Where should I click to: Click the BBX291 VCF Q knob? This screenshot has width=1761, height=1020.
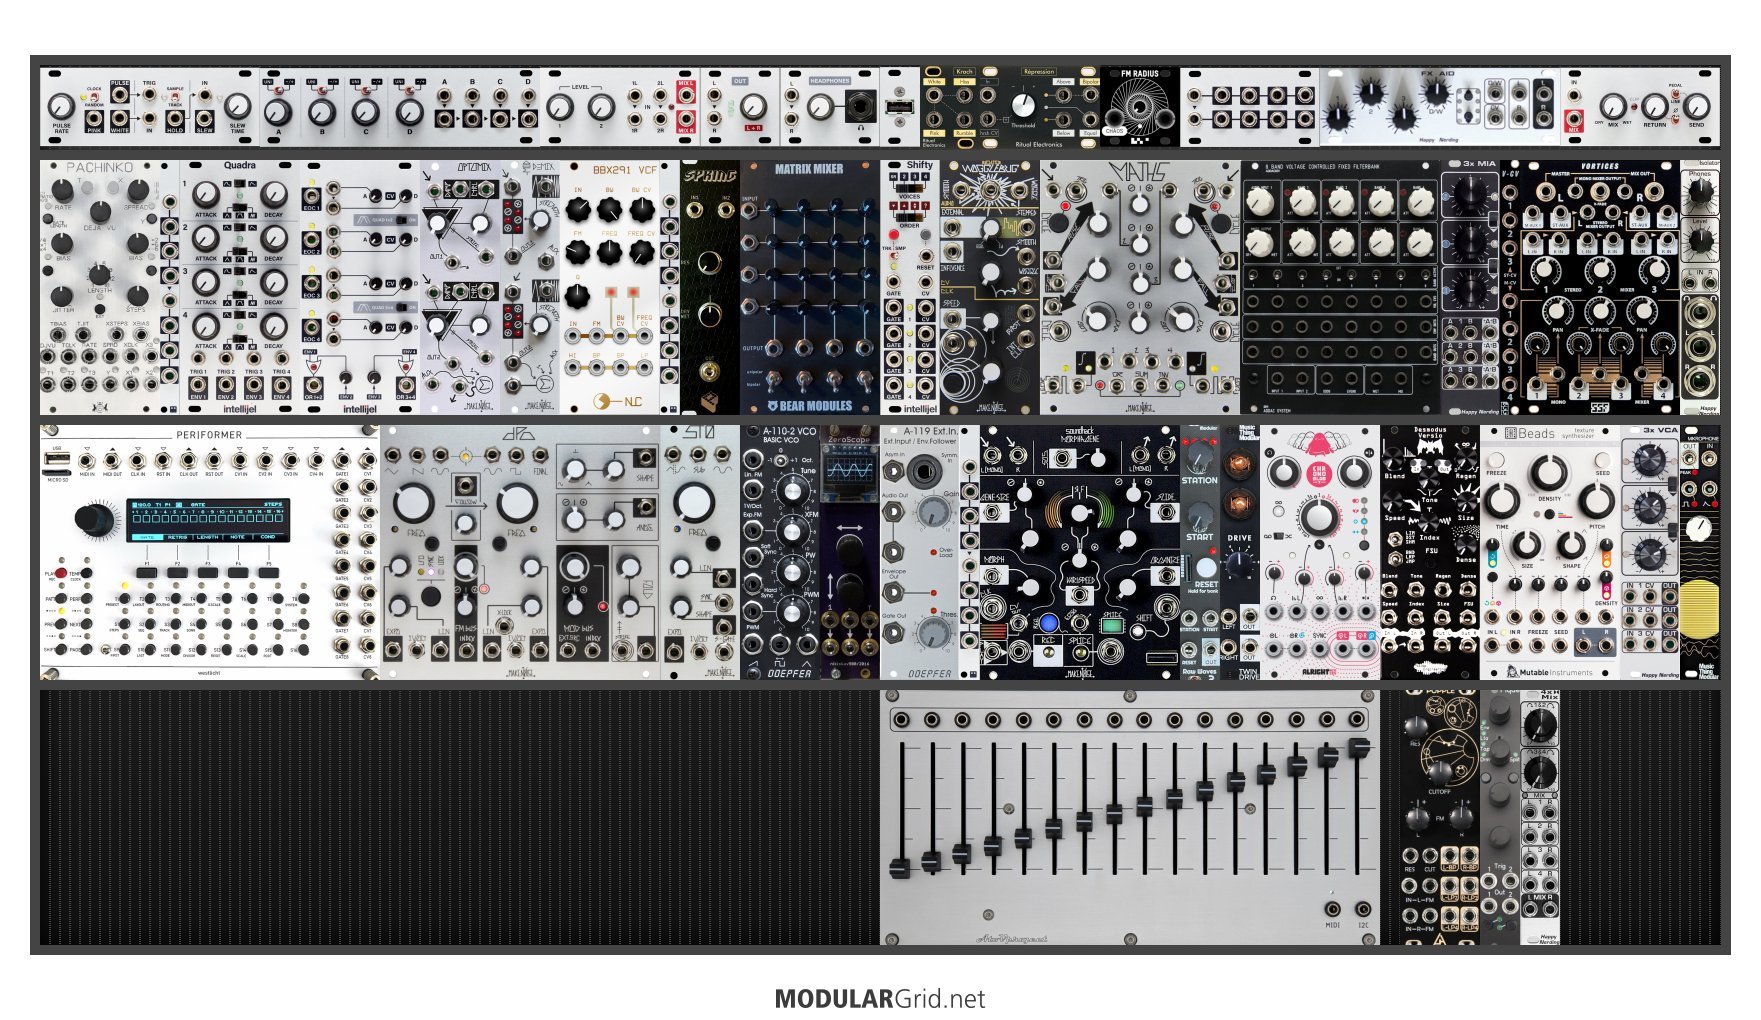[577, 295]
